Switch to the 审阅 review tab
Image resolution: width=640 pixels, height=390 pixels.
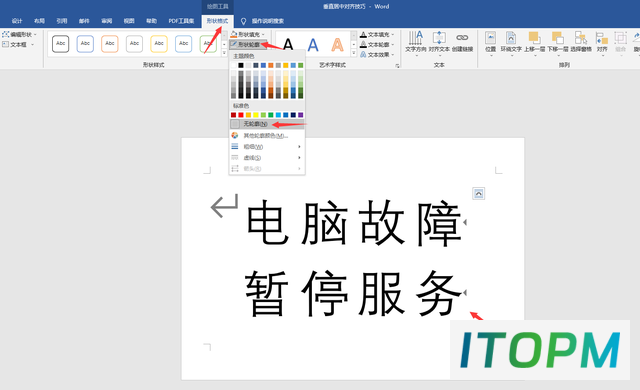107,21
